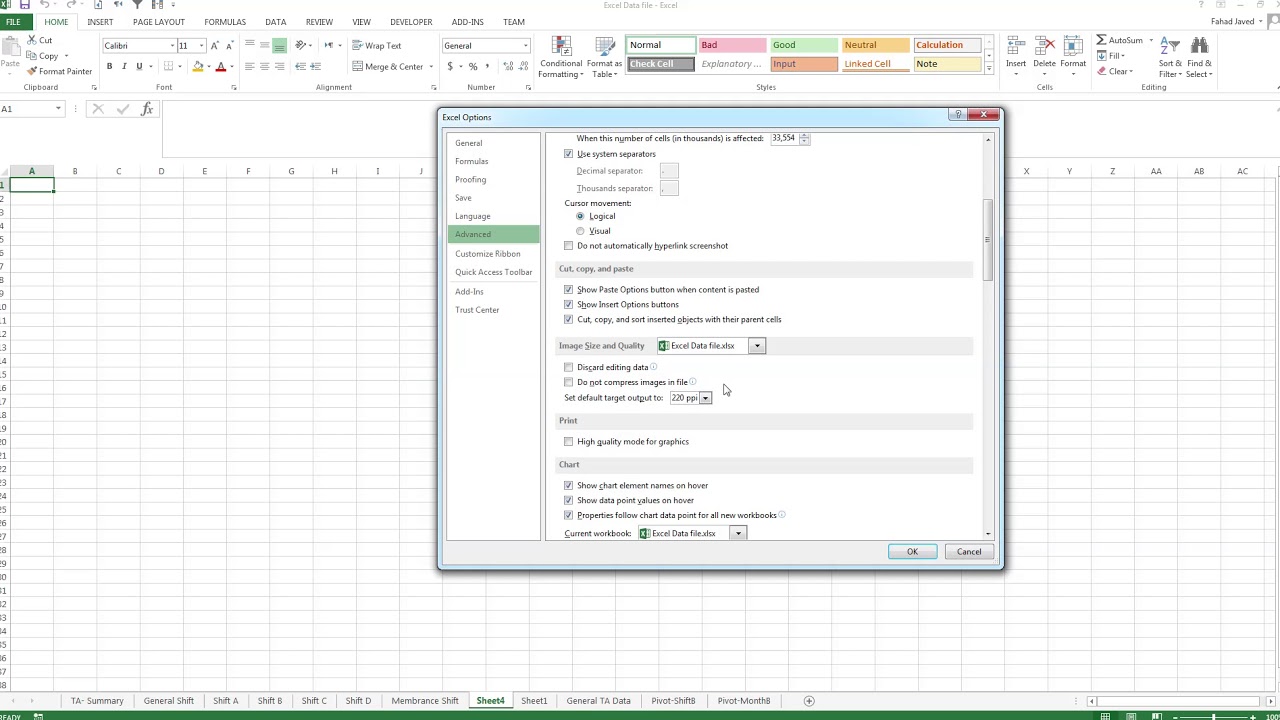1280x720 pixels.
Task: Select Formulas category in Excel Options
Action: (x=472, y=161)
